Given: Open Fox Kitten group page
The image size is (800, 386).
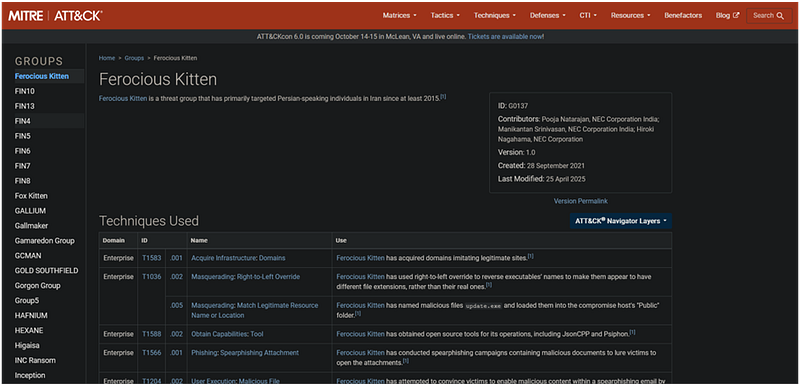Looking at the screenshot, I should (31, 196).
